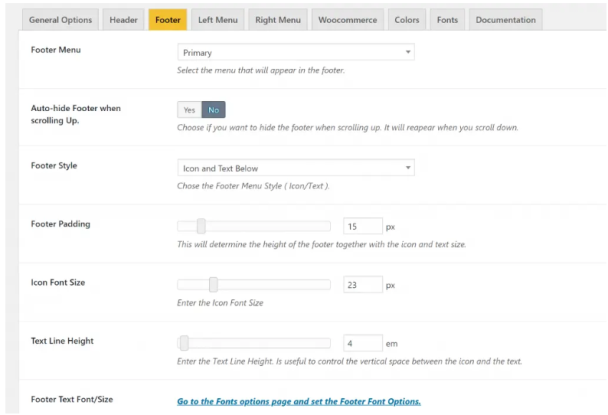Expand the Footer Menu dropdown
The image size is (608, 415).
295,53
